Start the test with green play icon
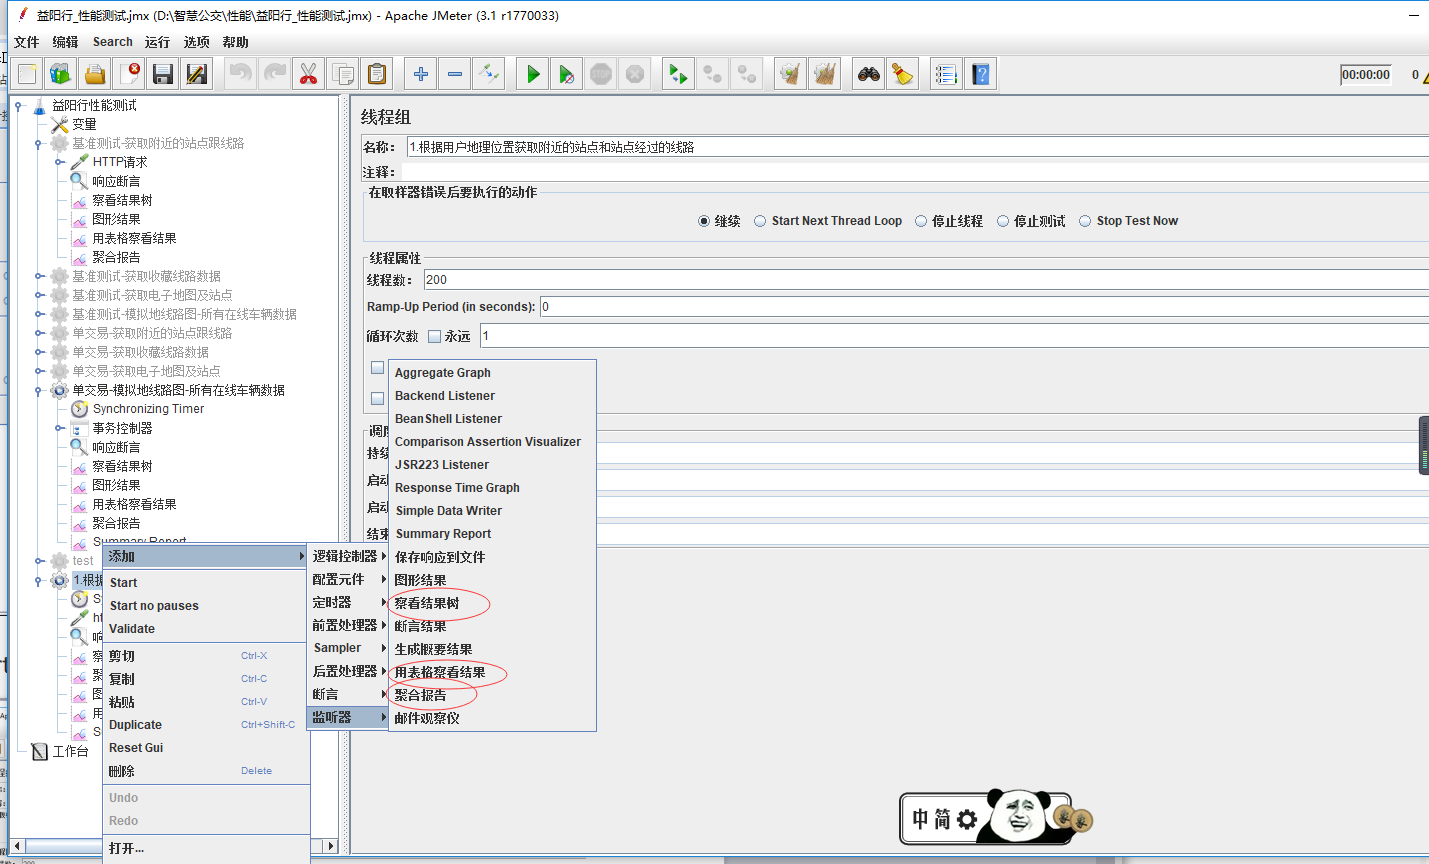Screen dimensions: 1429x864 [x=533, y=74]
